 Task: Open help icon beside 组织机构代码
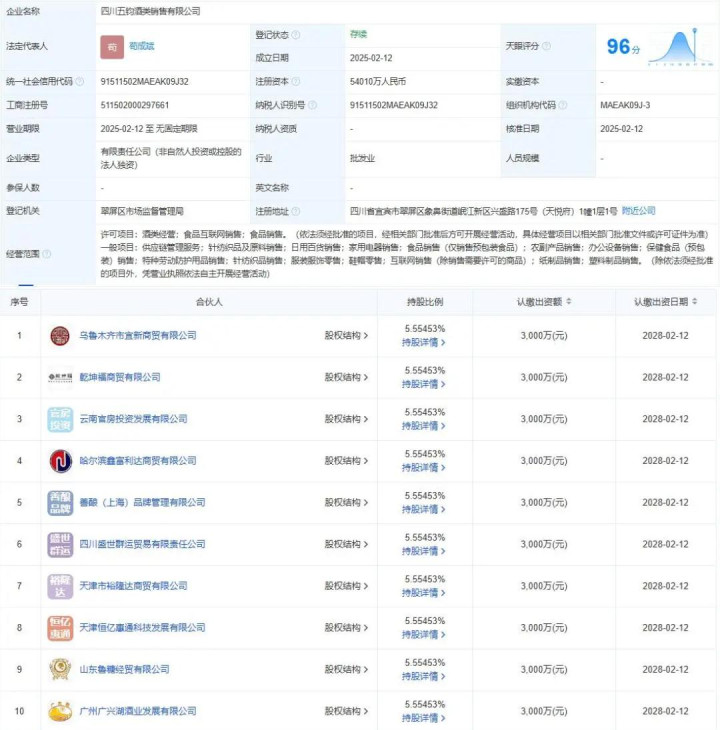click(x=563, y=105)
